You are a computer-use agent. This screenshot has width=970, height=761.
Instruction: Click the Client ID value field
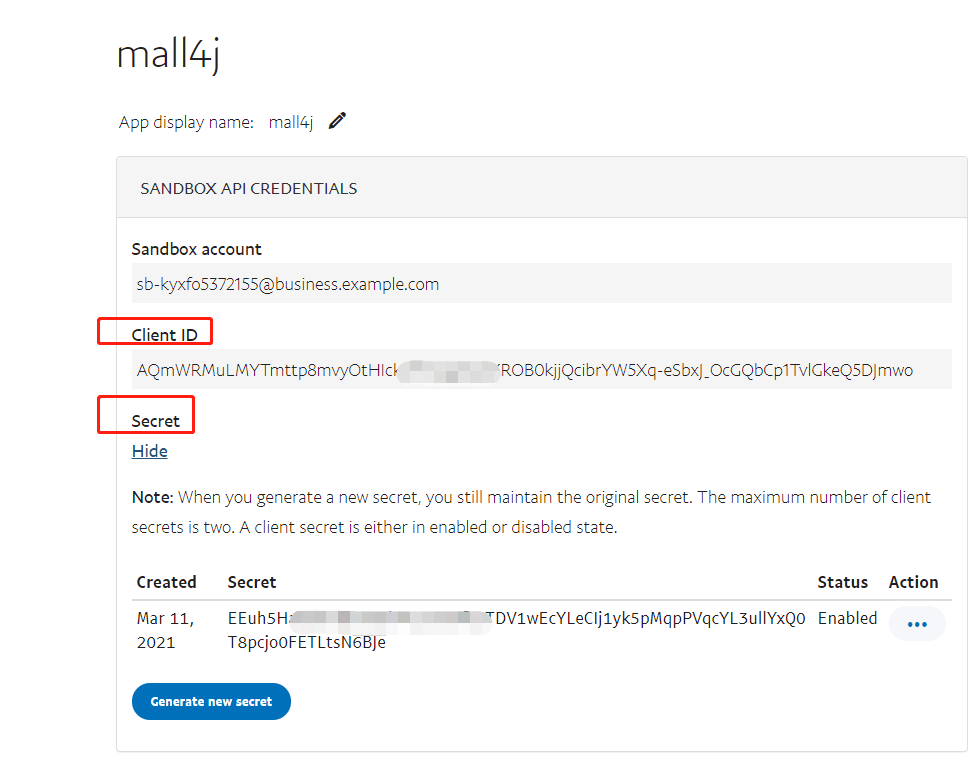(541, 369)
